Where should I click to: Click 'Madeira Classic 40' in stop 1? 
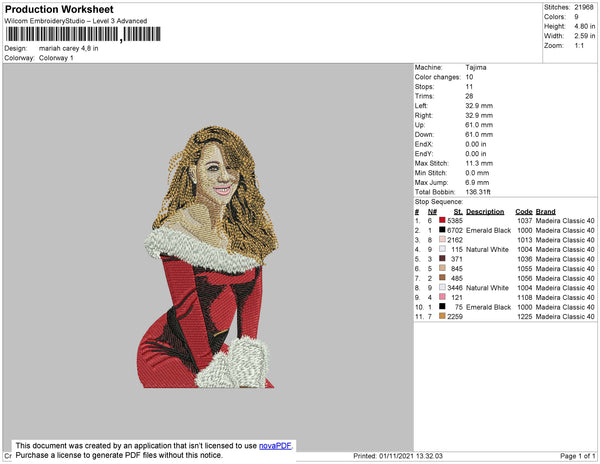point(565,220)
